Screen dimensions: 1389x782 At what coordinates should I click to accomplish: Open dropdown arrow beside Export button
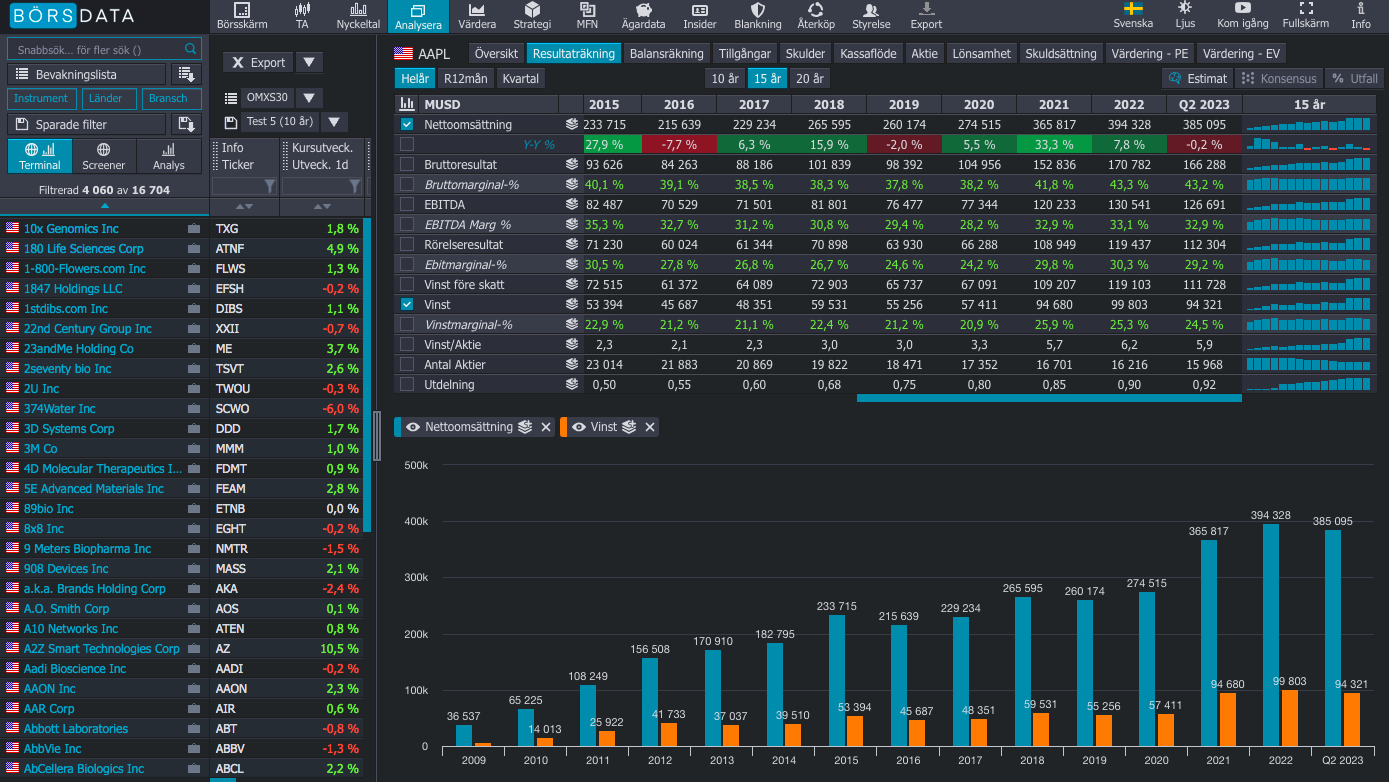coord(310,62)
